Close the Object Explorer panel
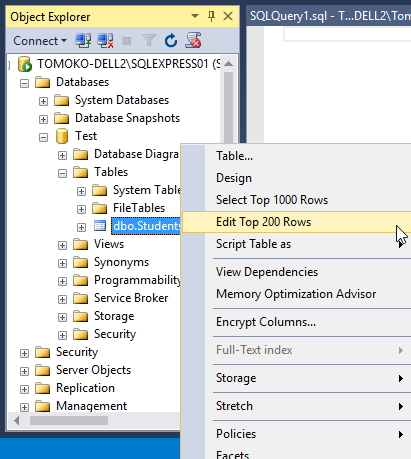Image resolution: width=411 pixels, height=459 pixels. (x=228, y=16)
